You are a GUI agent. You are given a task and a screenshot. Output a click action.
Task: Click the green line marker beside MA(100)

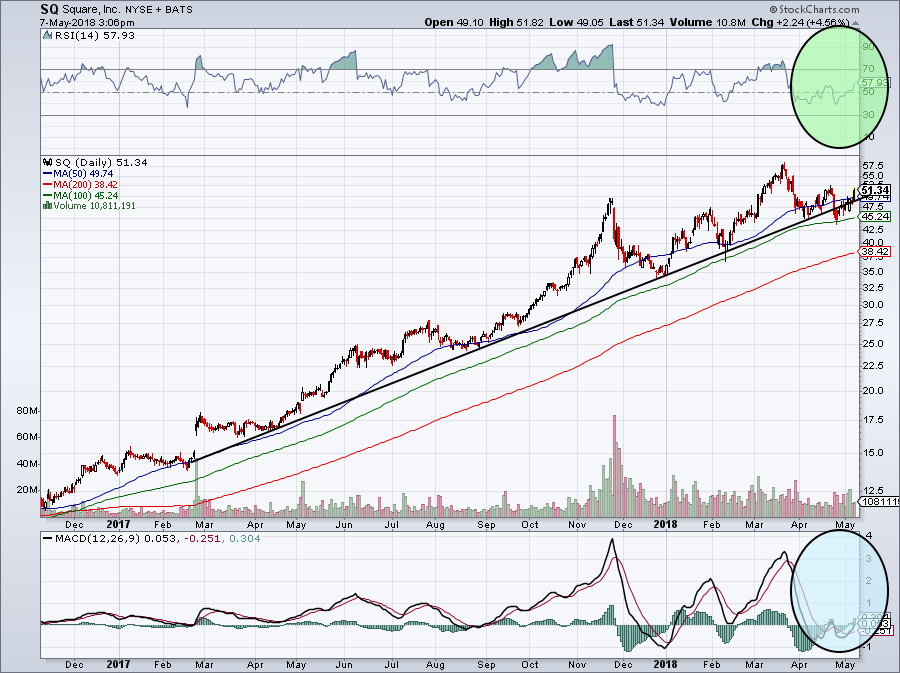tap(48, 196)
